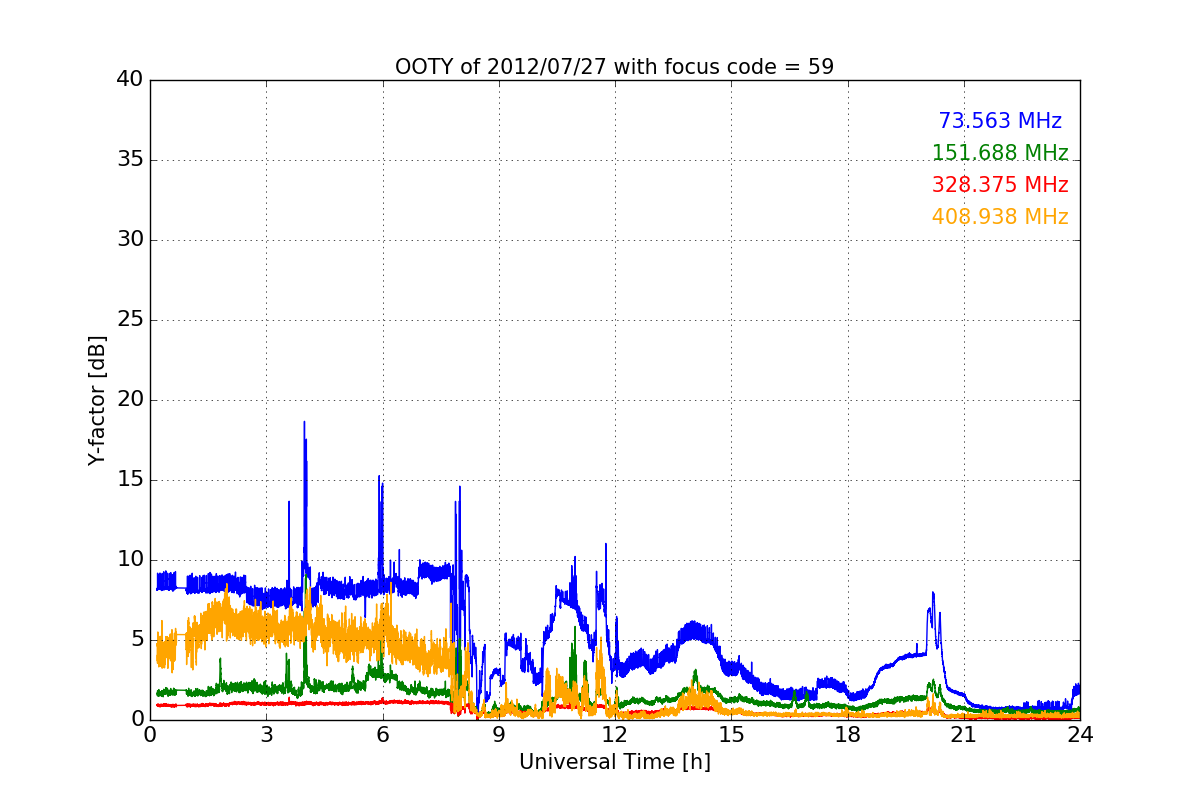Select the red '328.375 MHz' legend label
Viewport: 1200px width, 800px height.
click(x=1000, y=185)
